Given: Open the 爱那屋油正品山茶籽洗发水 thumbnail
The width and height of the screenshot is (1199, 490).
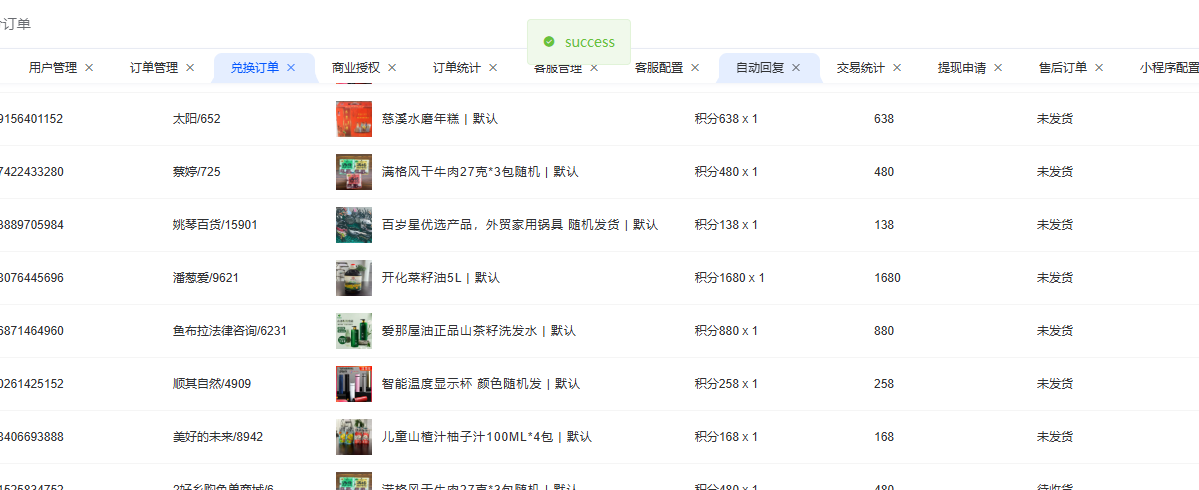Looking at the screenshot, I should [354, 331].
